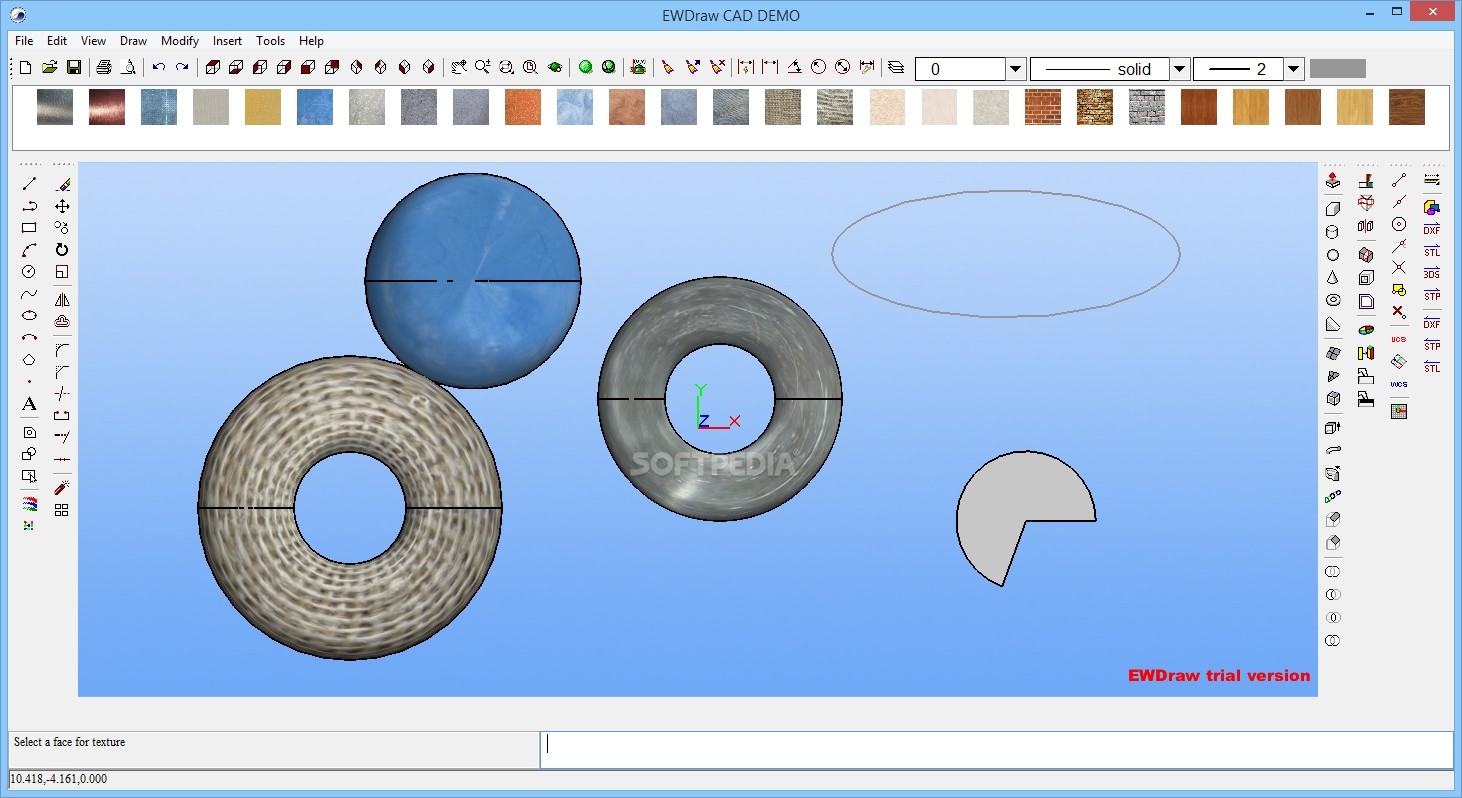Click the Zoom in magnifier icon
Screen dimensions: 1462x798
[x=482, y=68]
